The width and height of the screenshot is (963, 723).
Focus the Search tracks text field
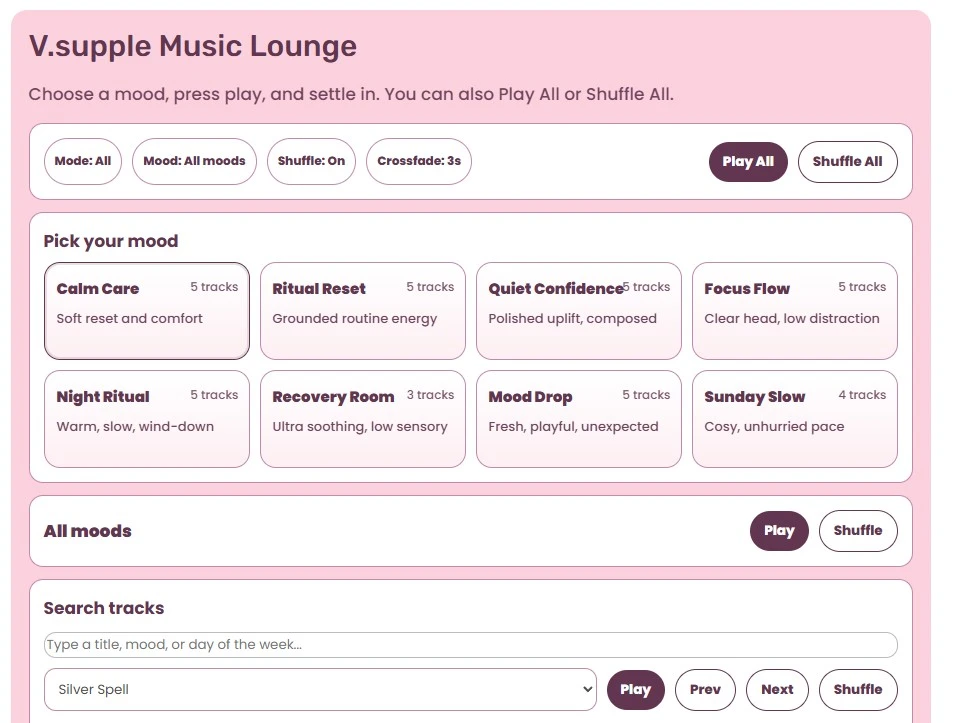[x=470, y=645]
